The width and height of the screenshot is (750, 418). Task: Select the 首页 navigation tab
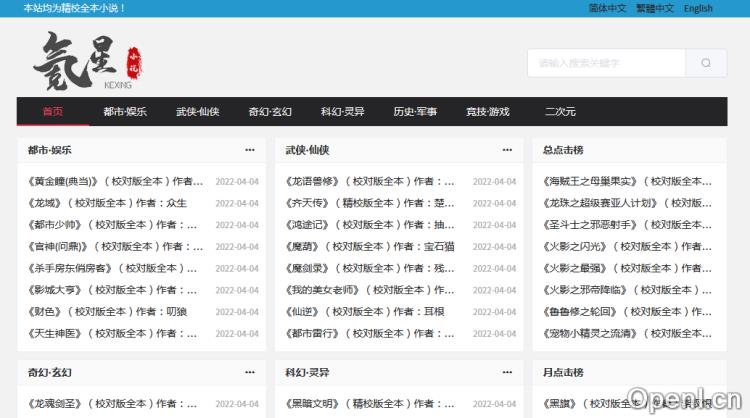coord(53,111)
